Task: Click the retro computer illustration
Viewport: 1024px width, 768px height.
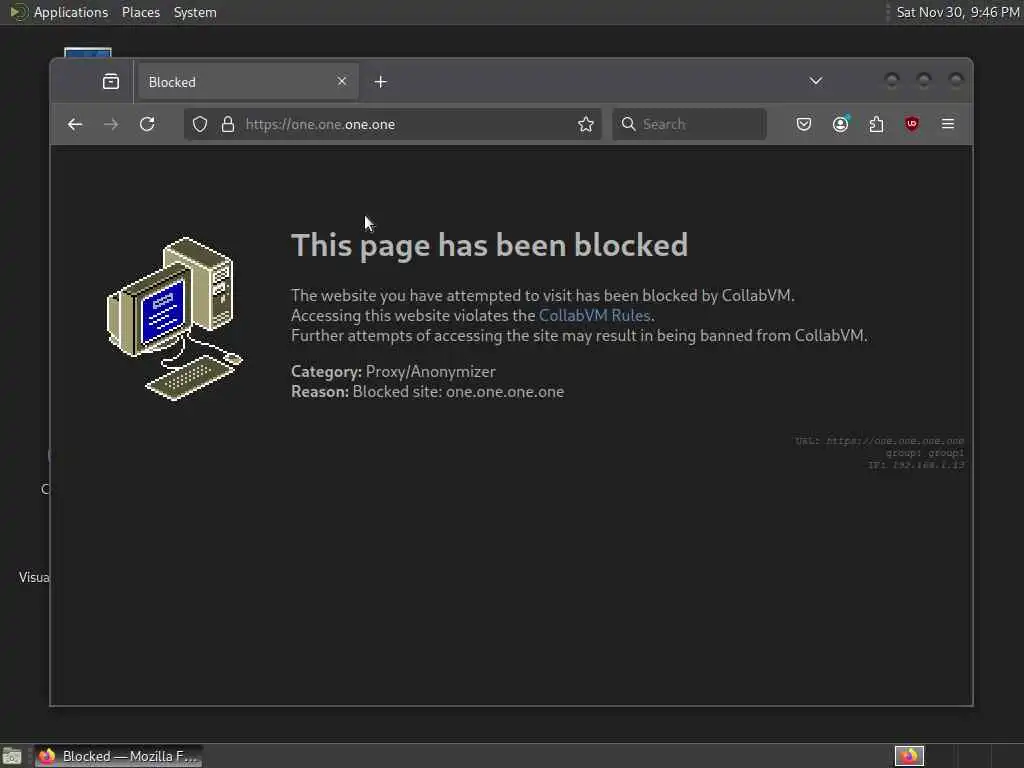Action: [x=174, y=319]
